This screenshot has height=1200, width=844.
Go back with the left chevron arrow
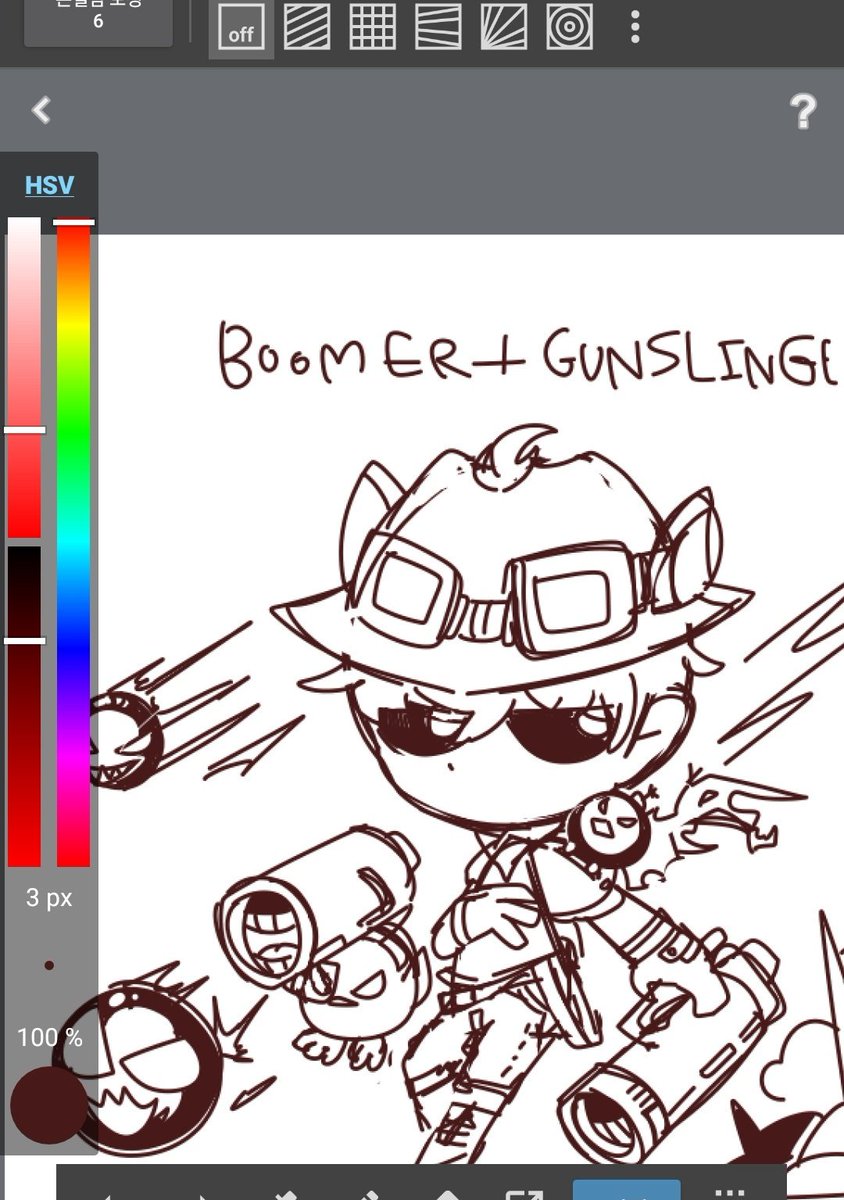[41, 110]
